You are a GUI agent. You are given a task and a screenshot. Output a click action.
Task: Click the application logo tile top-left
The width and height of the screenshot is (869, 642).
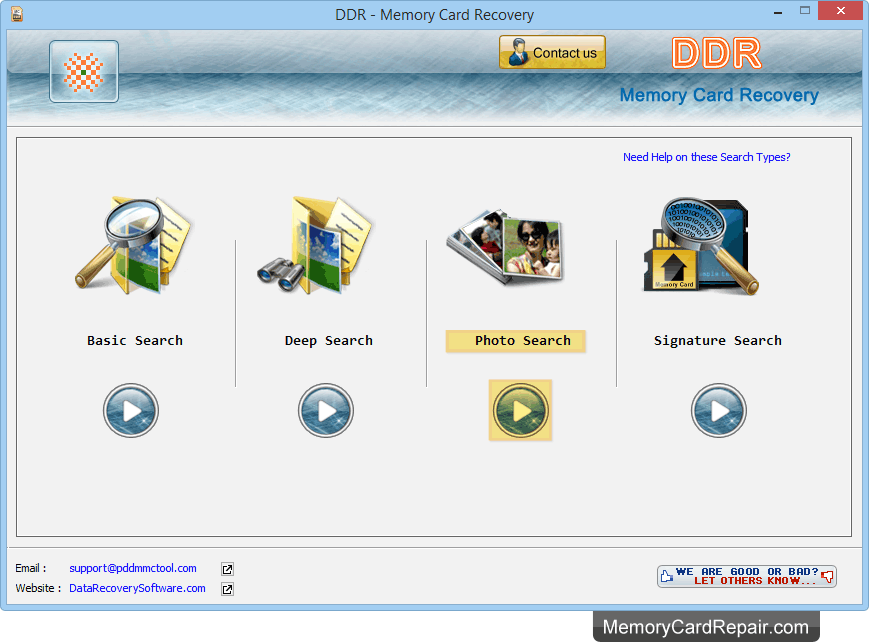tap(83, 71)
